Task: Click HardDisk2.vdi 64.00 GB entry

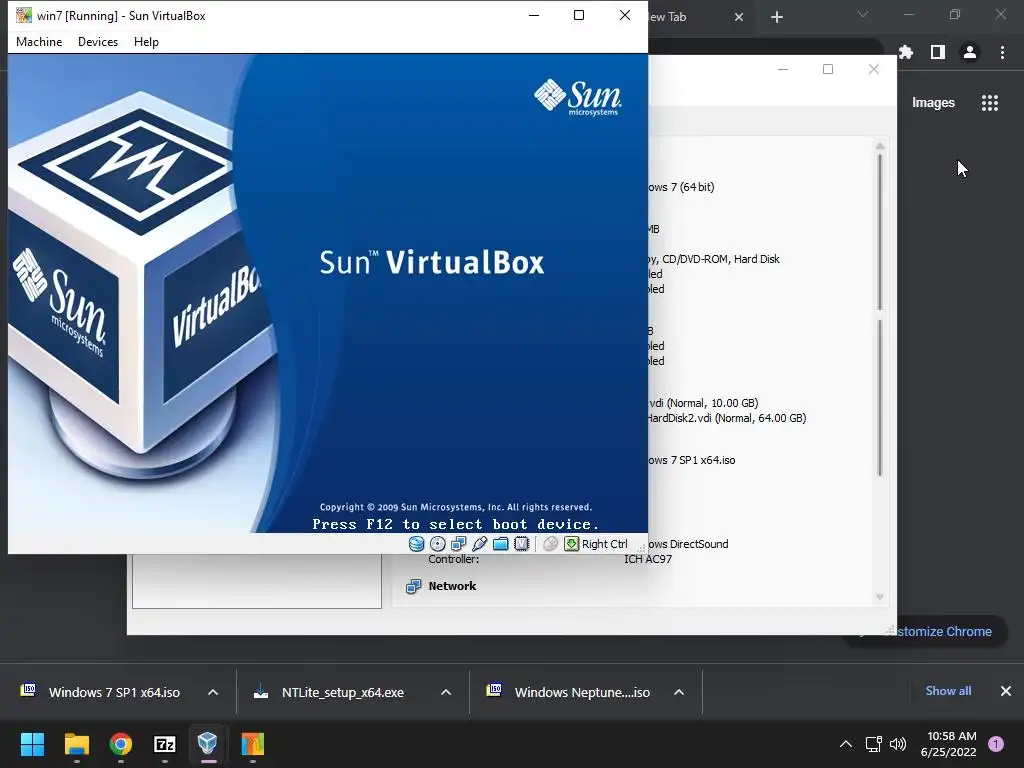Action: point(726,418)
